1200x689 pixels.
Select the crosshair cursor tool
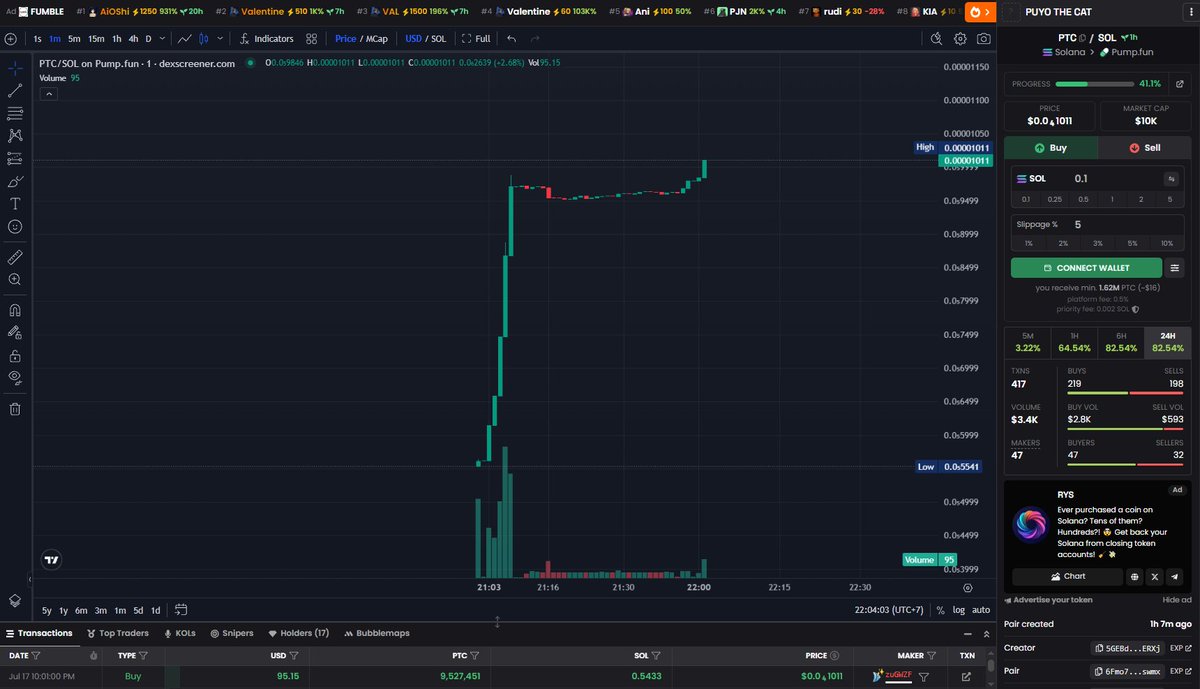[15, 69]
